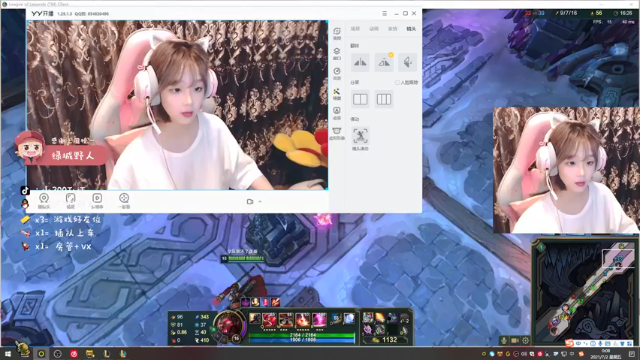Viewport: 640px width, 360px height.
Task: Select the horizontal flip mirror icon
Action: (x=360, y=62)
